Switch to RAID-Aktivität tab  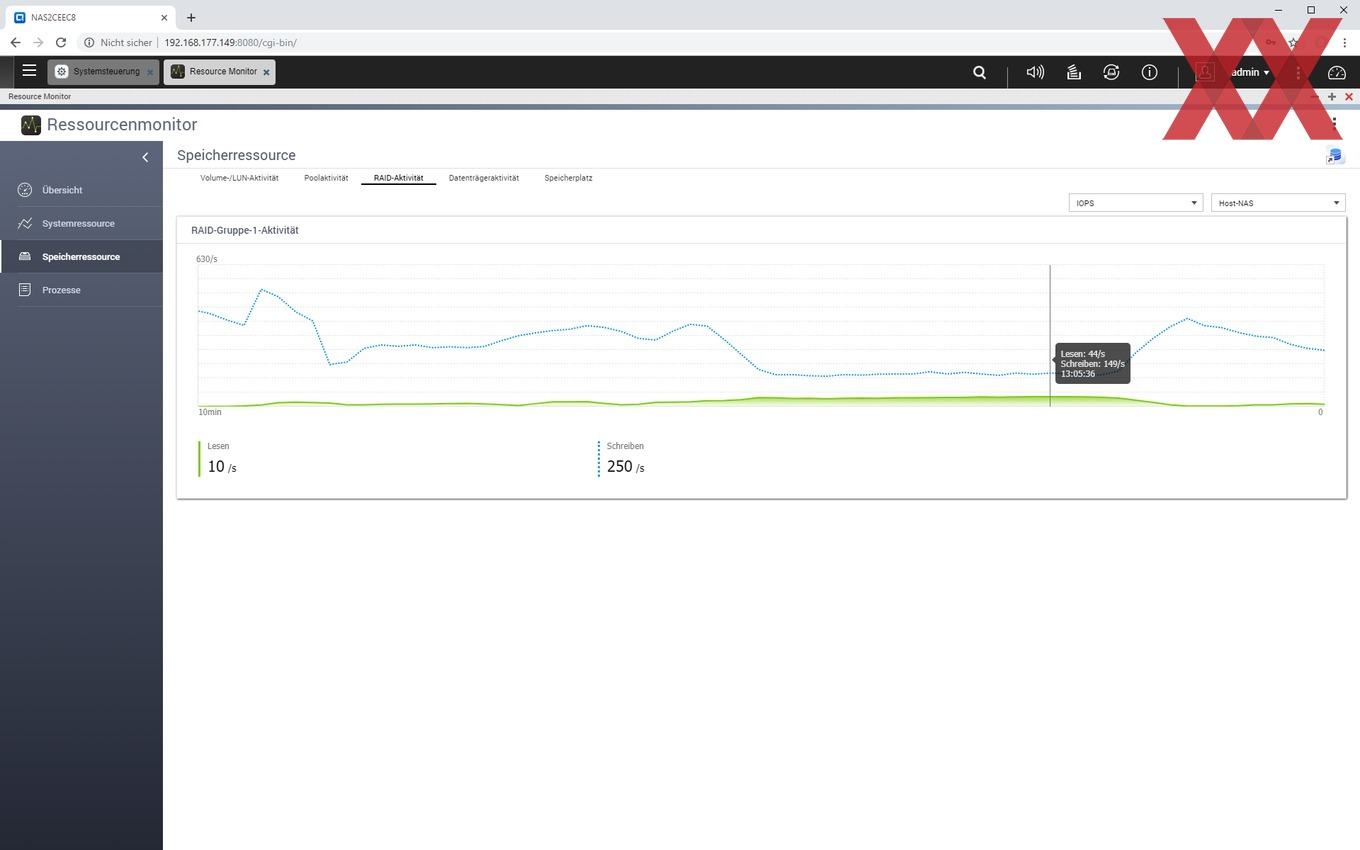(398, 178)
